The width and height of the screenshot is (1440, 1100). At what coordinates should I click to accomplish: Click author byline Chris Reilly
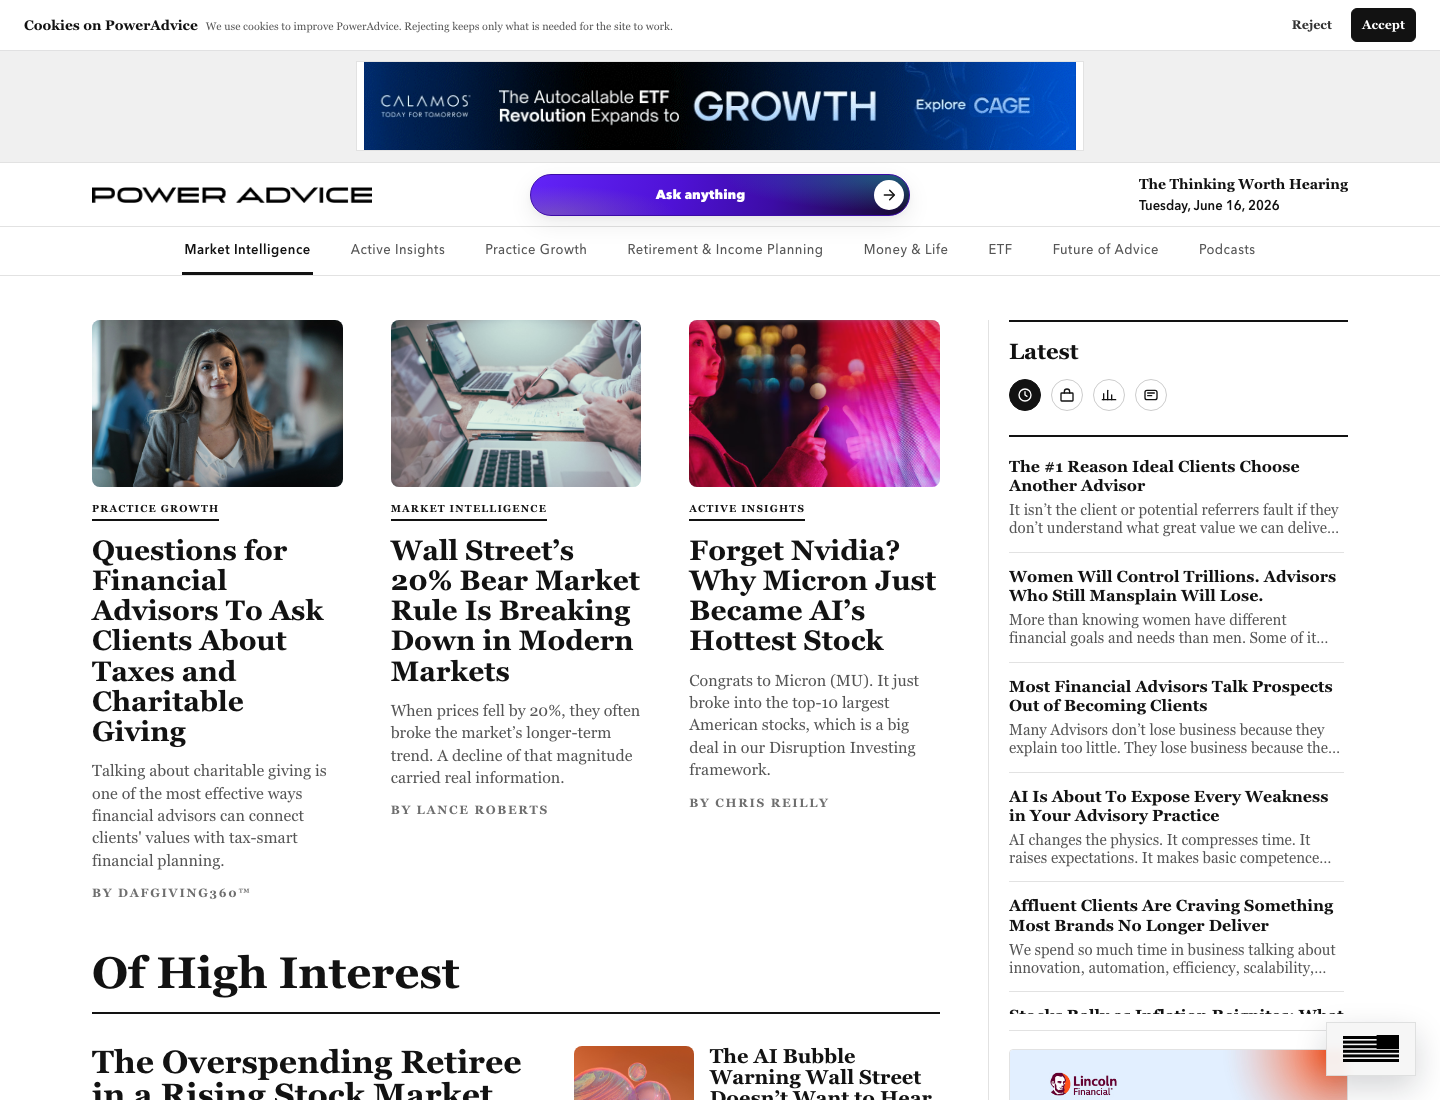pos(759,803)
